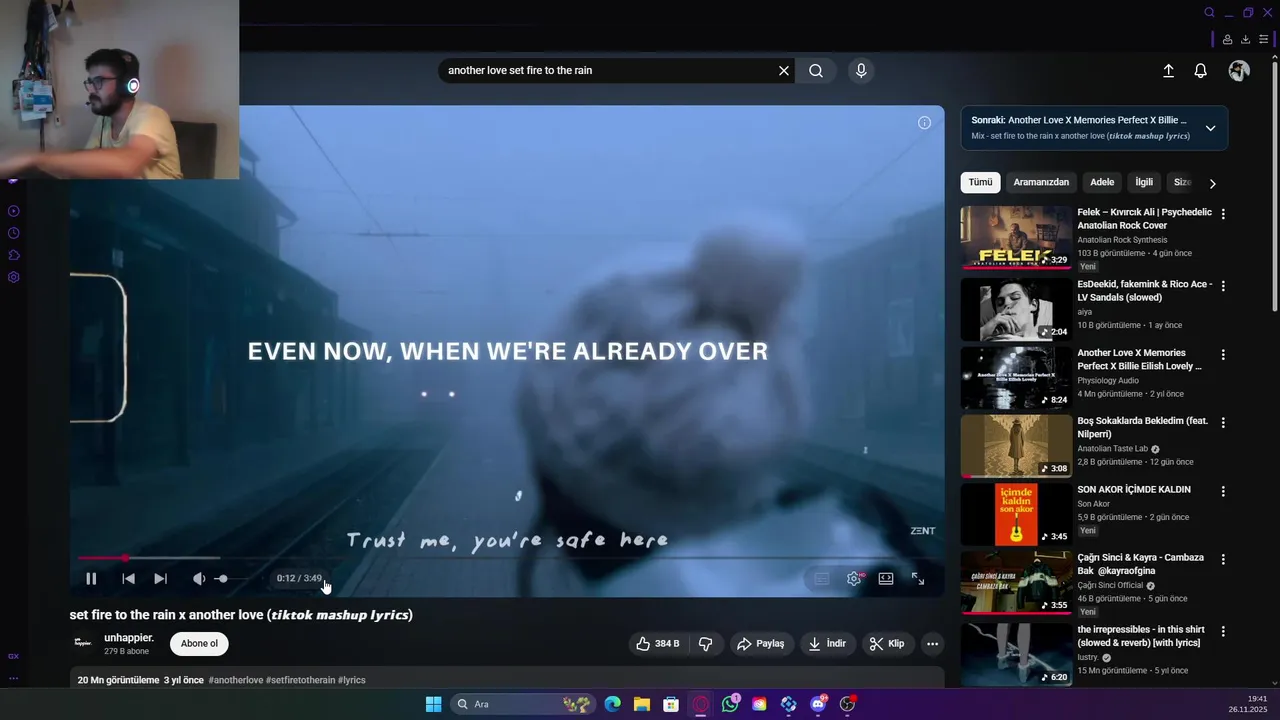Open the Windows Start menu
This screenshot has height=720, width=1280.
[x=433, y=704]
